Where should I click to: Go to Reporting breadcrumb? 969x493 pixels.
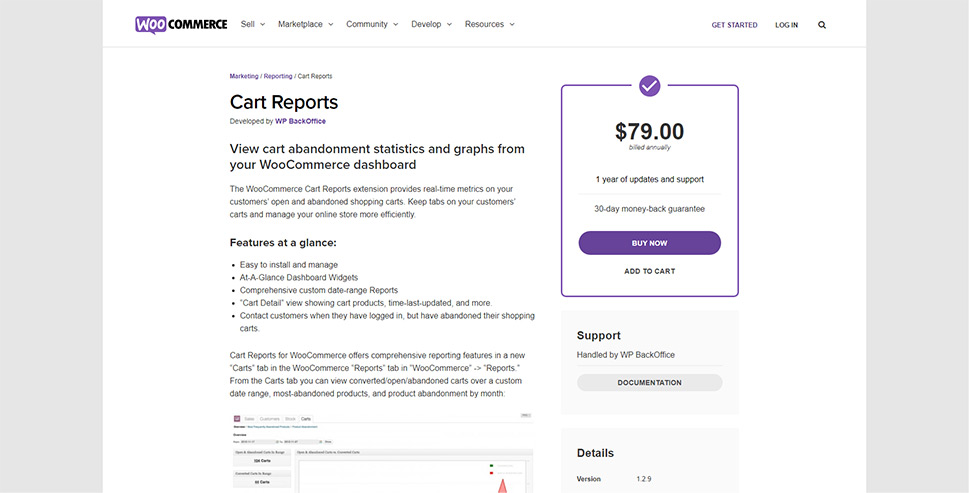(278, 76)
